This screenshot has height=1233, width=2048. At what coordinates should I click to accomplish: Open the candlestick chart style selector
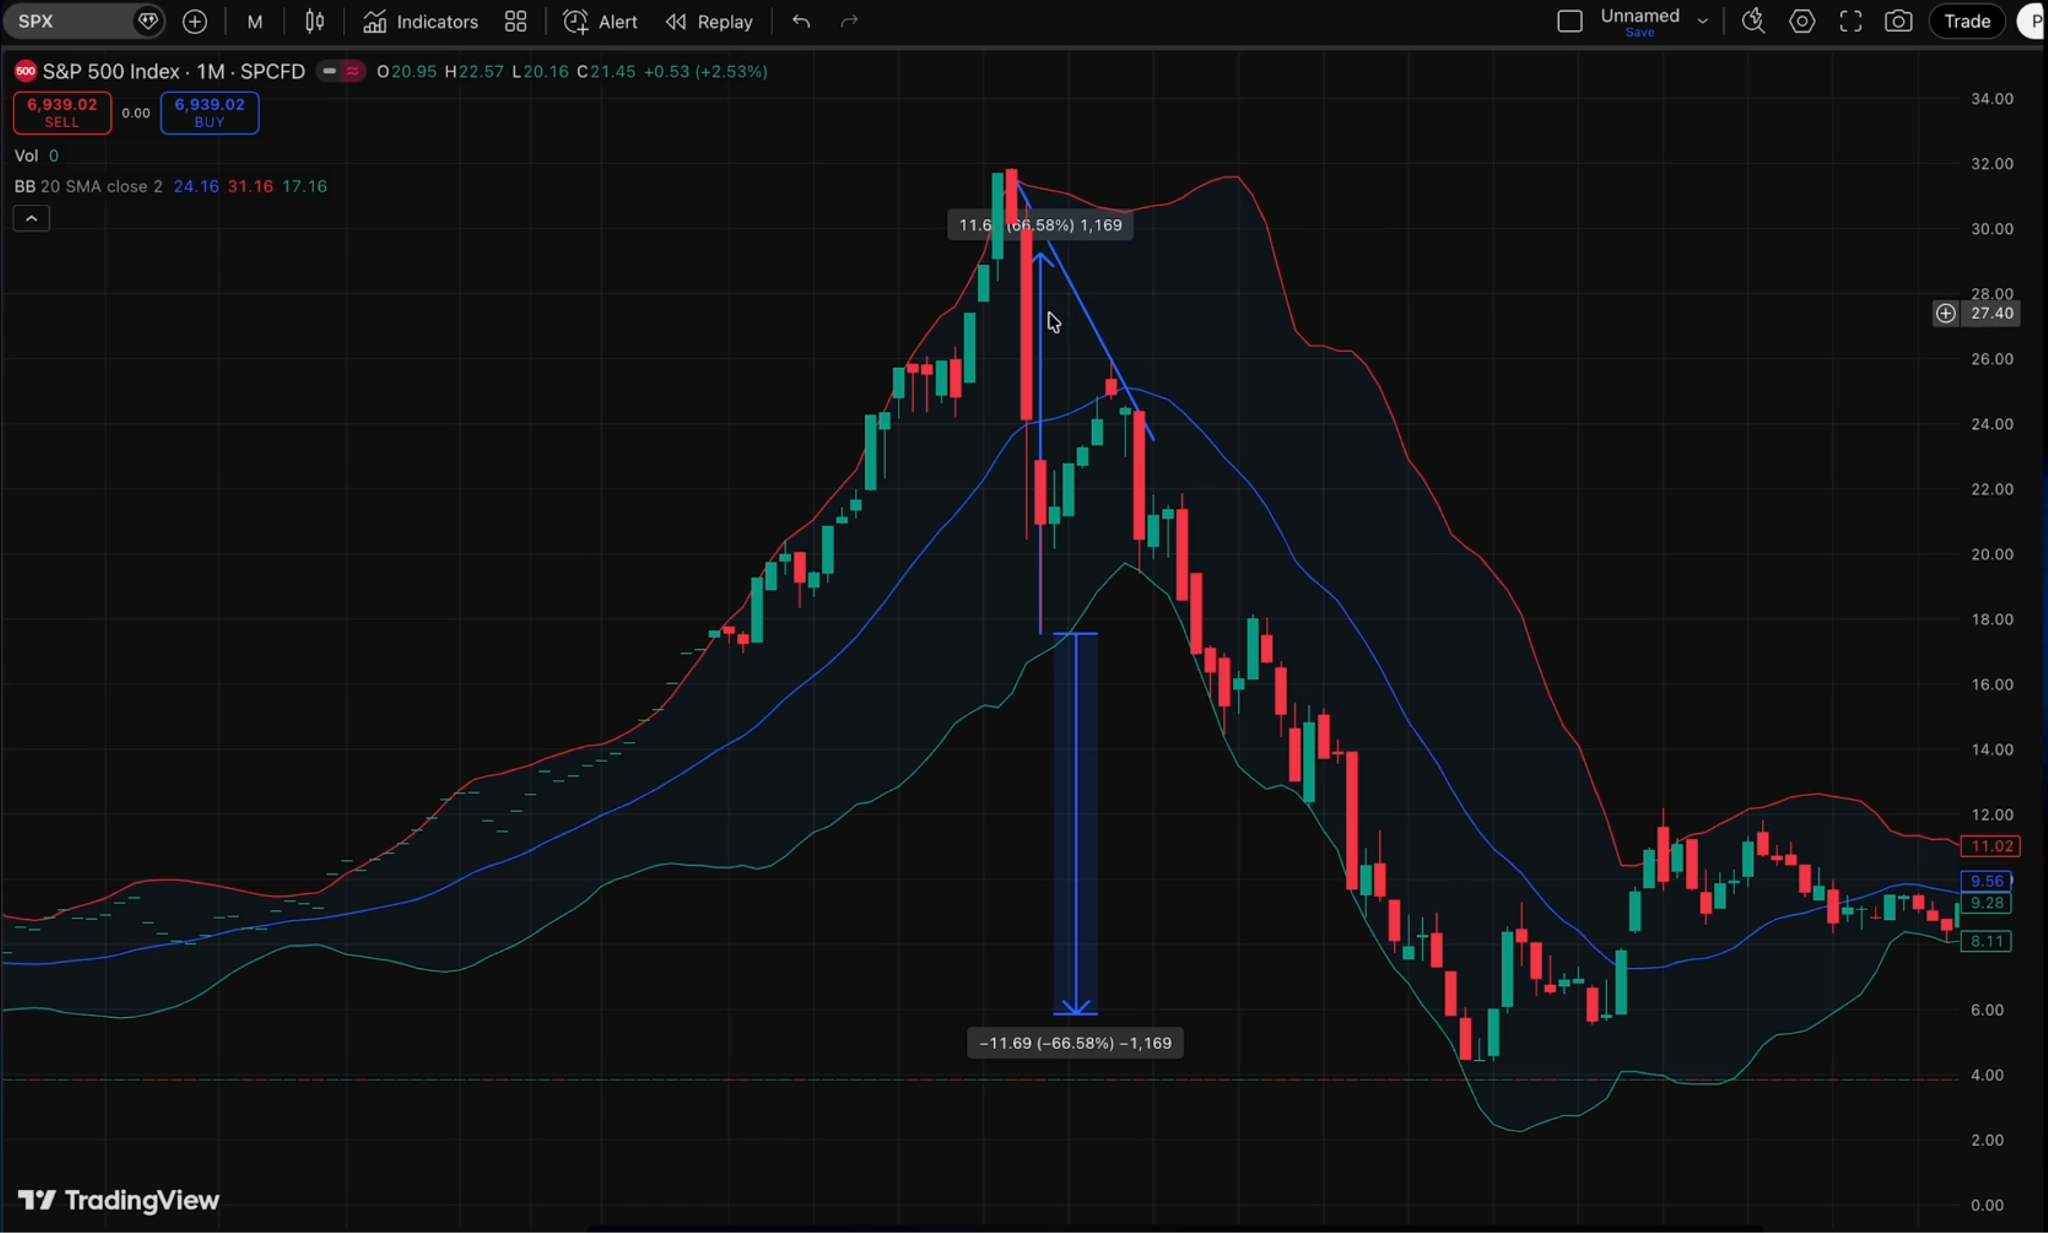click(x=315, y=22)
